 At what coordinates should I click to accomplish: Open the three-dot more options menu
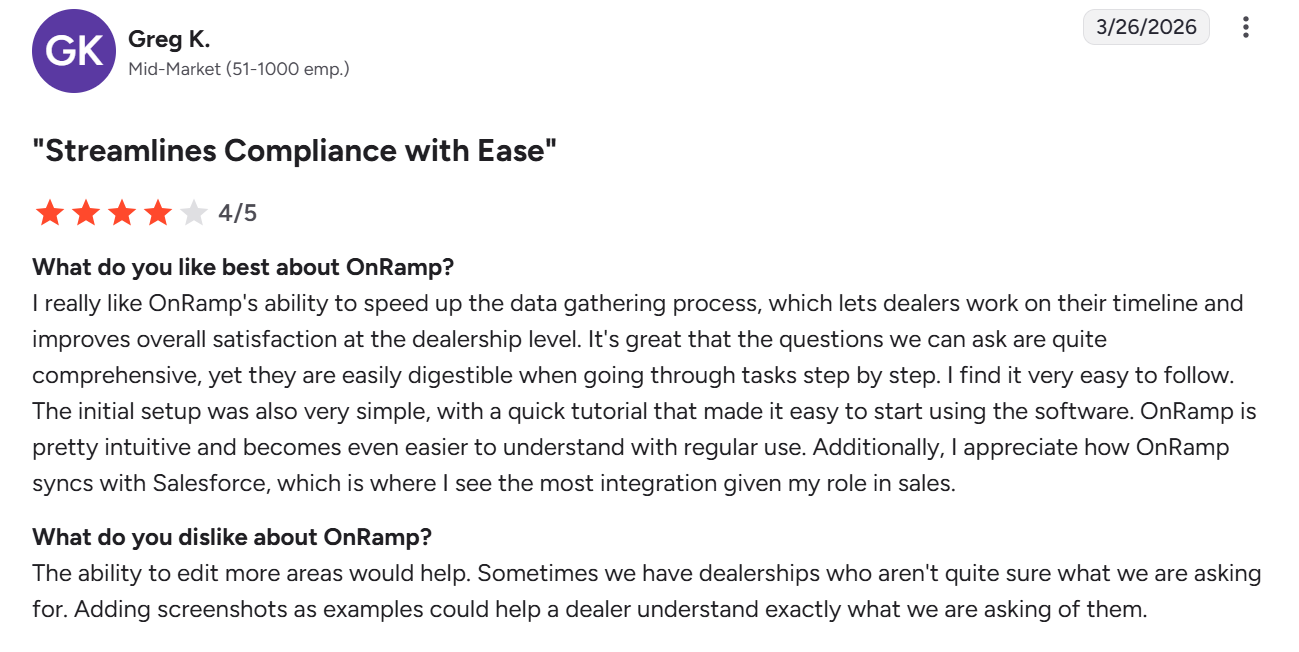tap(1245, 28)
